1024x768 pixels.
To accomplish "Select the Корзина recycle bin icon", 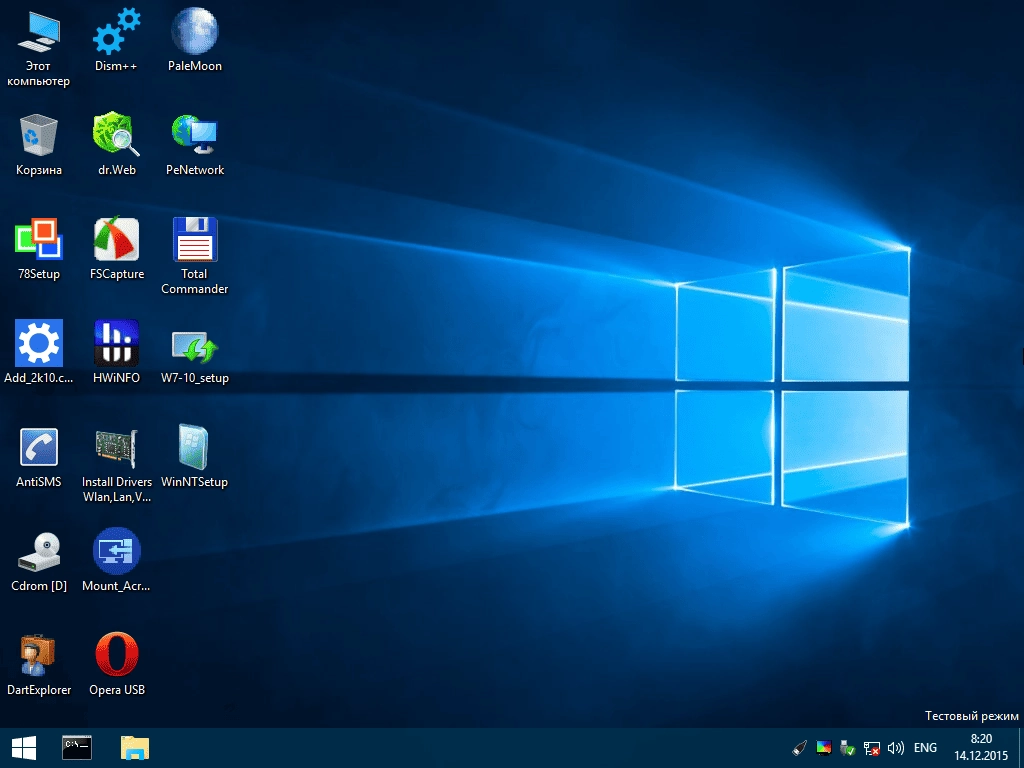I will click(x=39, y=135).
